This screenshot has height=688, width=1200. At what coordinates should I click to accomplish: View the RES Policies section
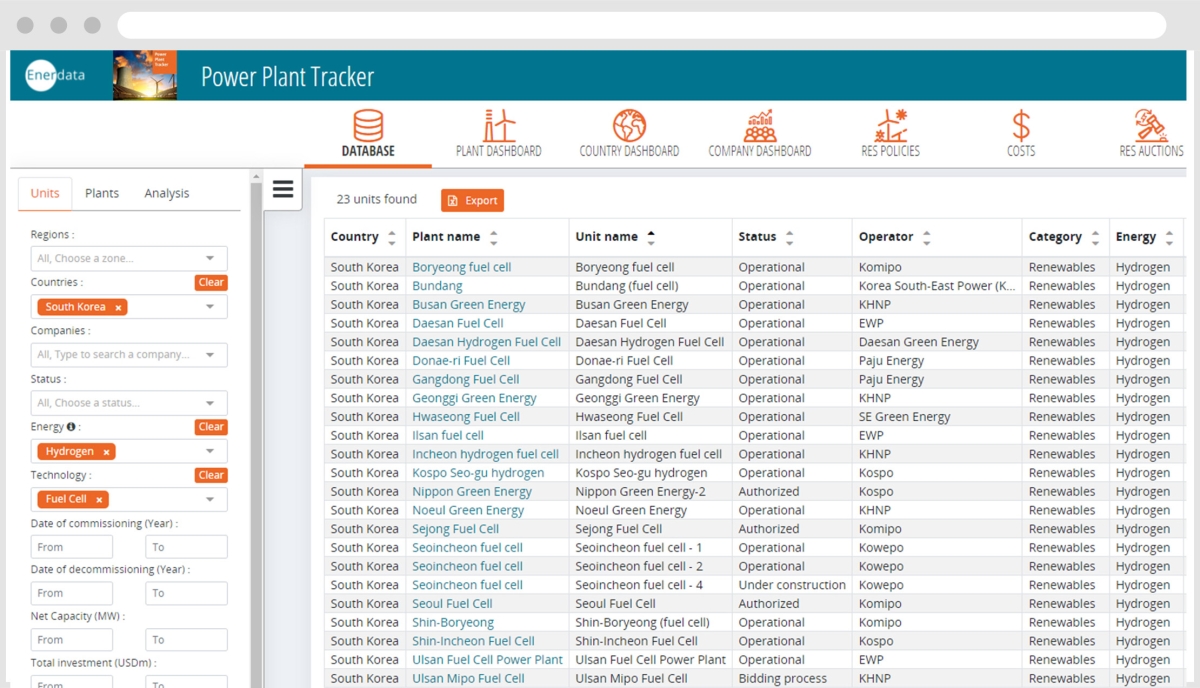pos(890,132)
